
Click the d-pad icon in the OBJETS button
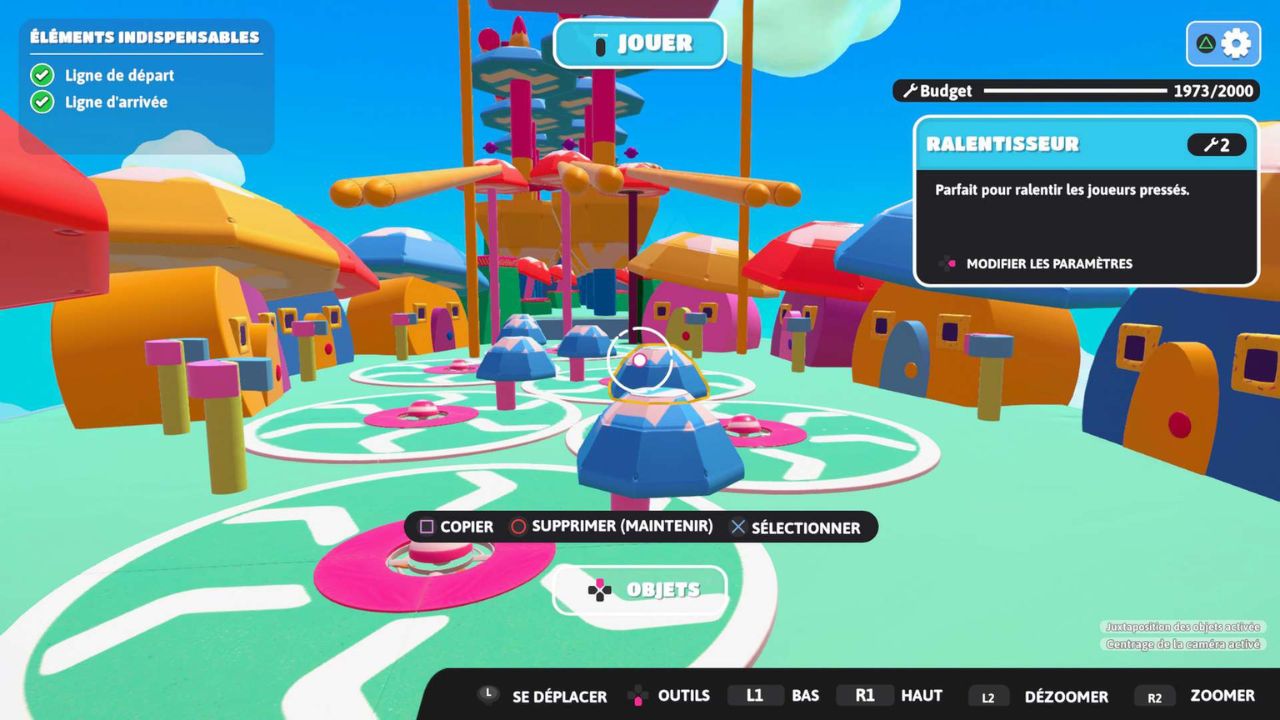[600, 590]
